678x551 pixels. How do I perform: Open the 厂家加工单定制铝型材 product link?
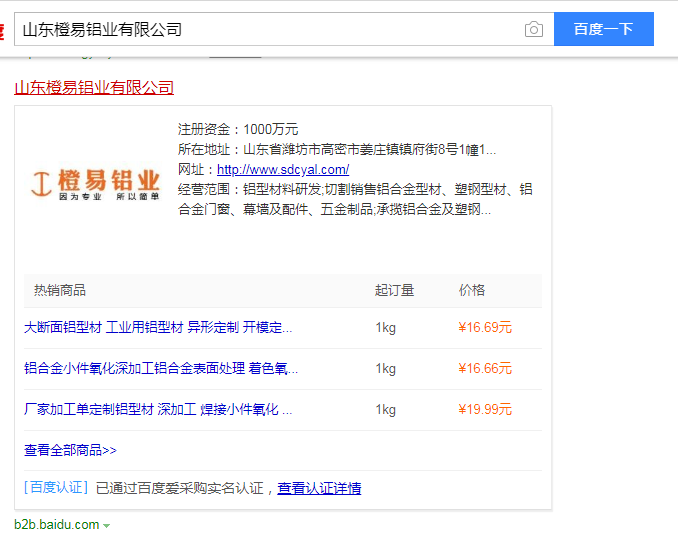(158, 409)
